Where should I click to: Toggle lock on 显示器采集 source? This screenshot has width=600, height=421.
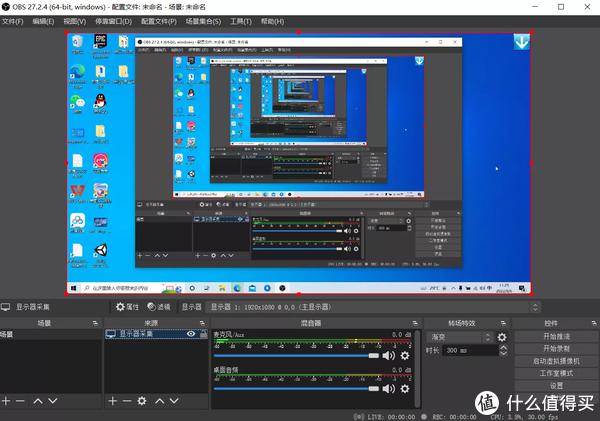(x=204, y=334)
